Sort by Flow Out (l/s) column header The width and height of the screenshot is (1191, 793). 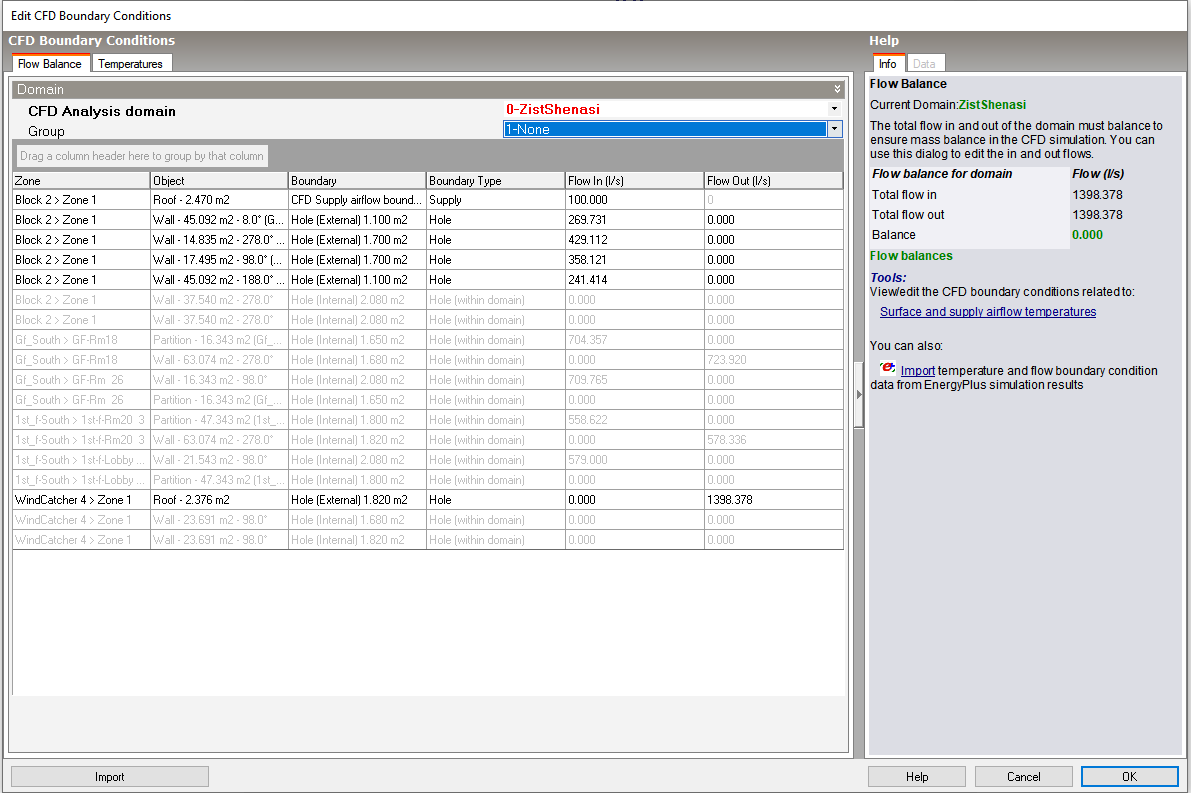click(773, 181)
